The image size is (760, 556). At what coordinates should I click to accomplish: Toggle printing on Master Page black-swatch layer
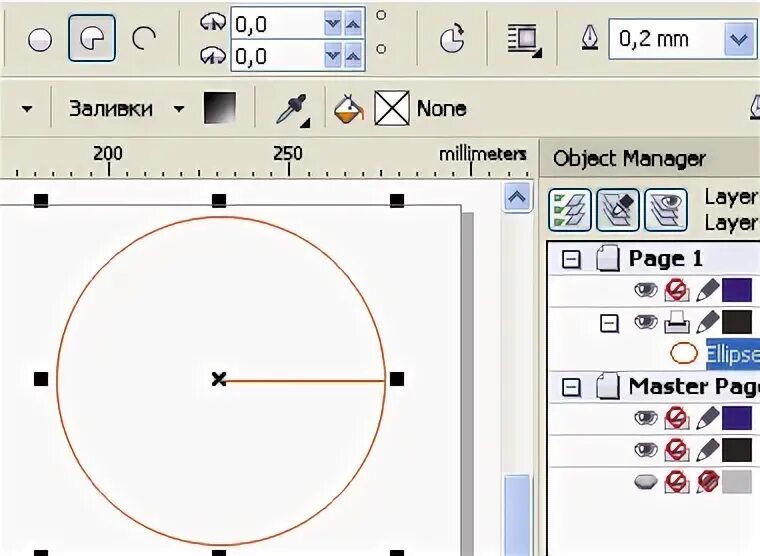[677, 450]
